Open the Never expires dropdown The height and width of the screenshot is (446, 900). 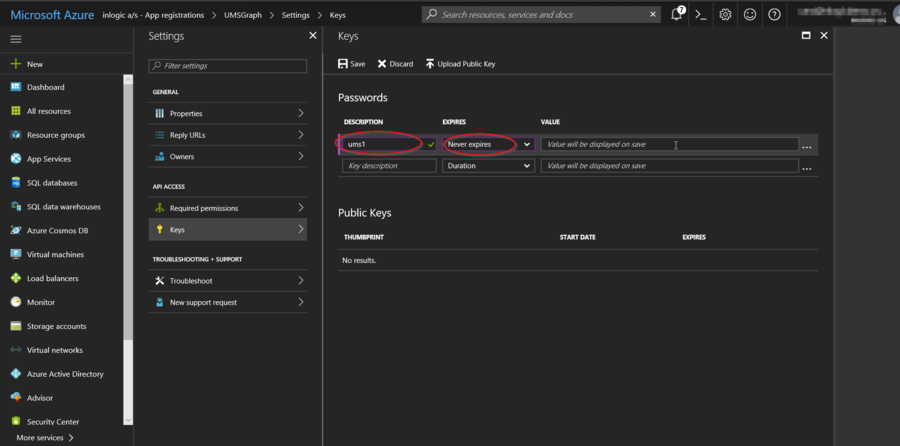488,145
